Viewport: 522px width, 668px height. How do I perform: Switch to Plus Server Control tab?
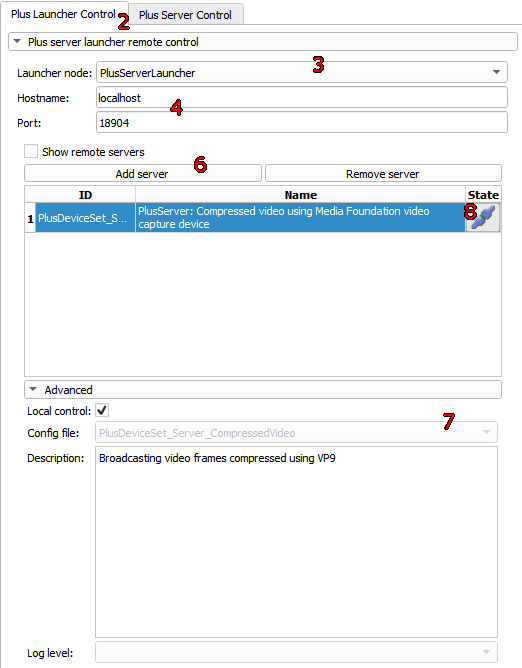tap(185, 15)
